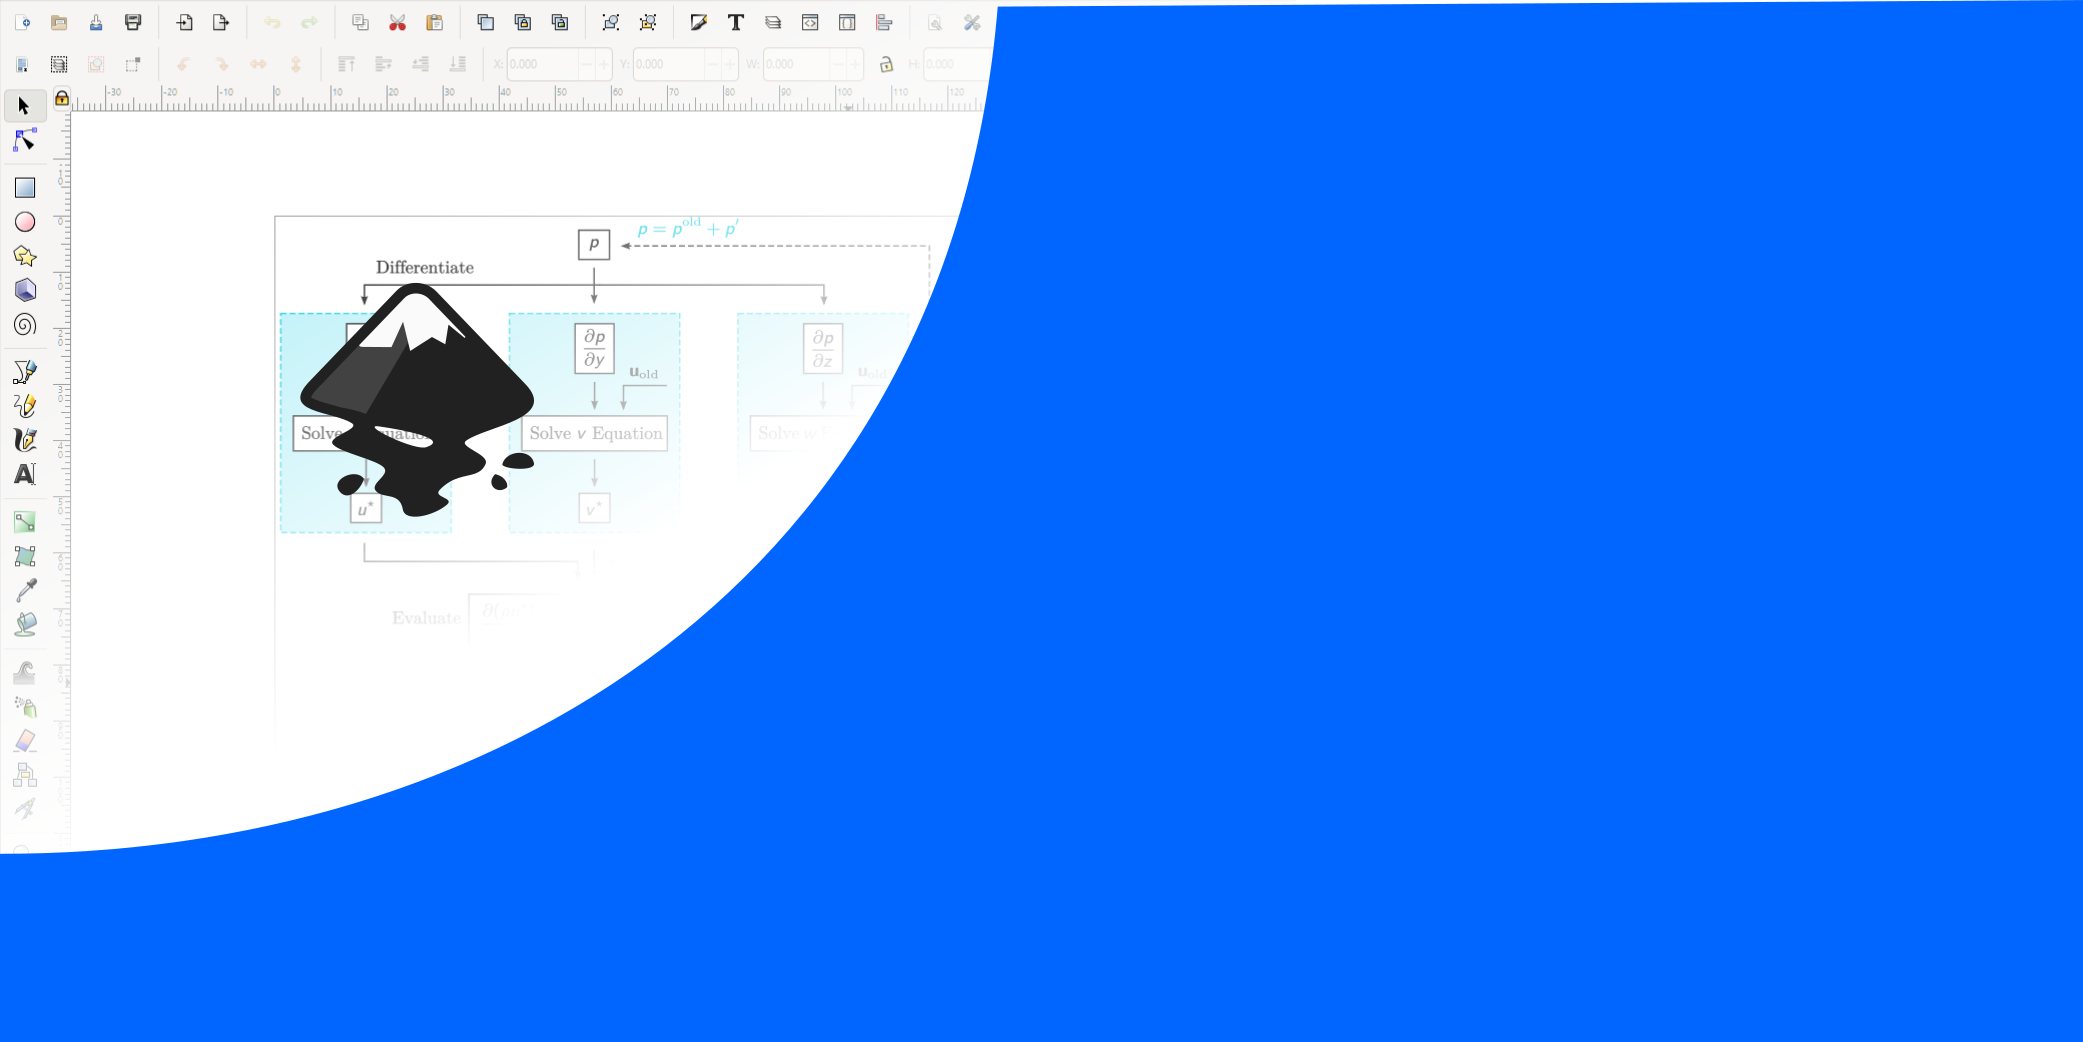
Task: Select the Star and polygon tool
Action: pos(25,256)
